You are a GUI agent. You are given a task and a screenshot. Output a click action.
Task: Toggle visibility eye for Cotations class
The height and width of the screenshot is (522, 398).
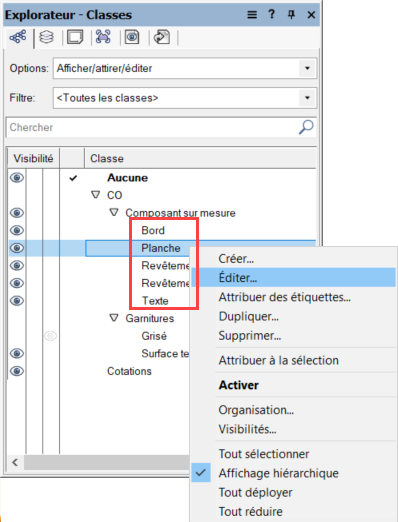[17, 371]
